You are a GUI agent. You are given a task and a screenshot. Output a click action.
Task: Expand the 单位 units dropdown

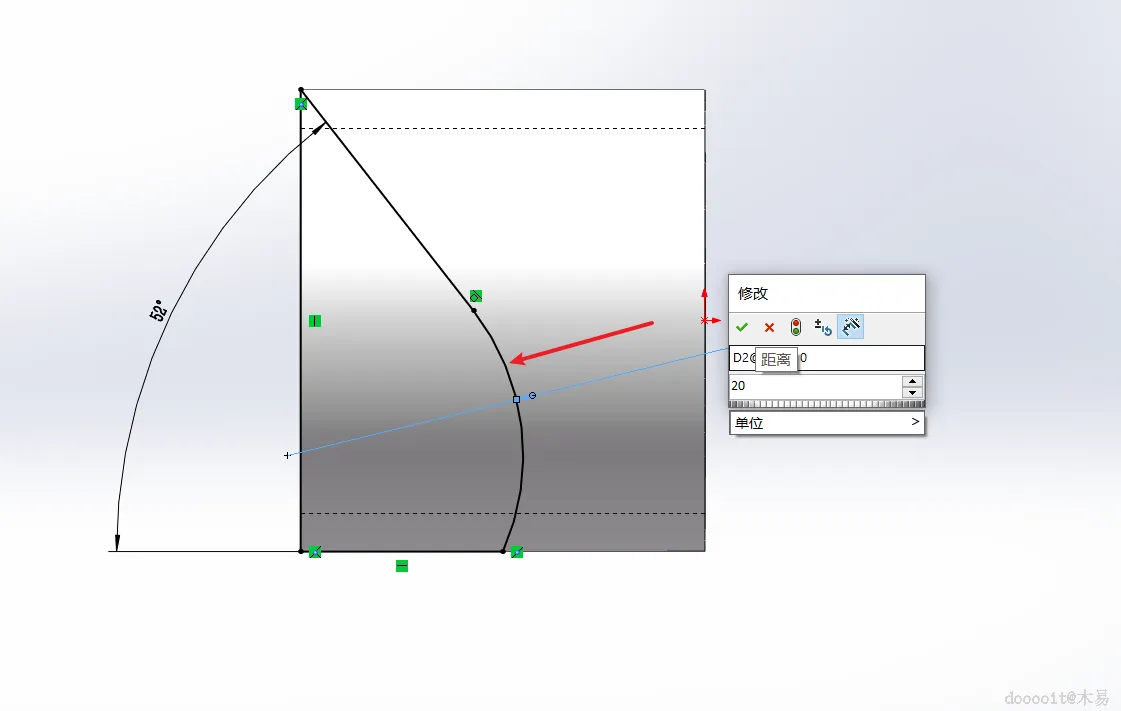(x=826, y=422)
